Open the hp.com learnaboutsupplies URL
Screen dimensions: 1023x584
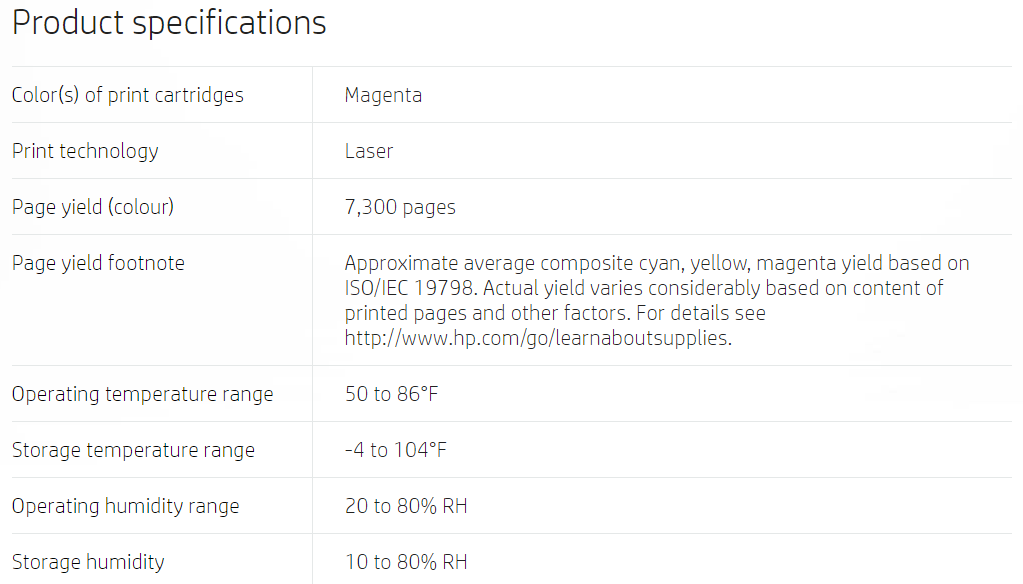click(538, 338)
